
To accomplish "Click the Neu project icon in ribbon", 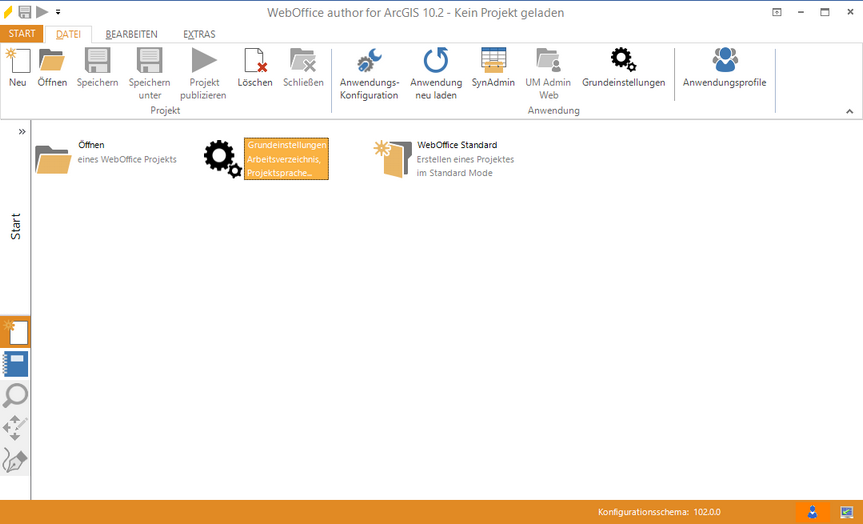I will pyautogui.click(x=18, y=60).
